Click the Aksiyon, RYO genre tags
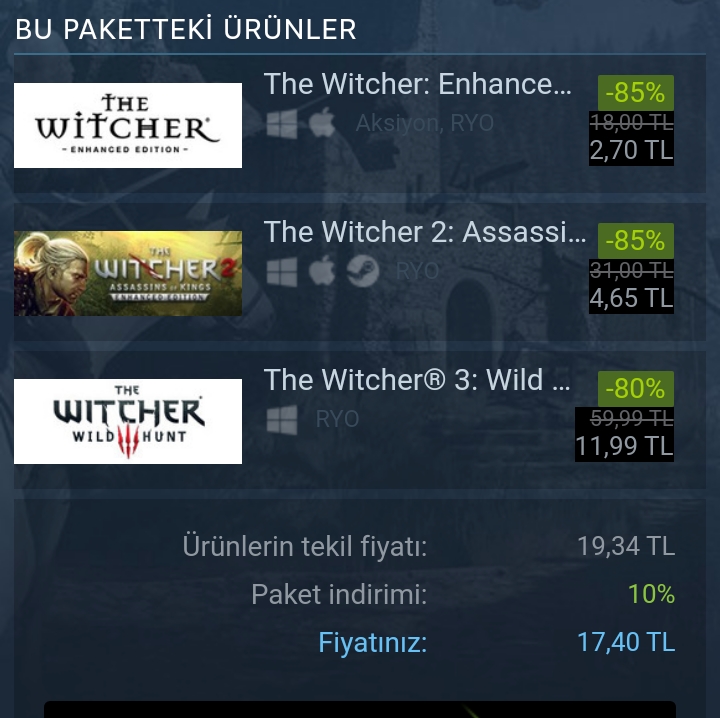Viewport: 720px width, 718px height. tap(425, 123)
